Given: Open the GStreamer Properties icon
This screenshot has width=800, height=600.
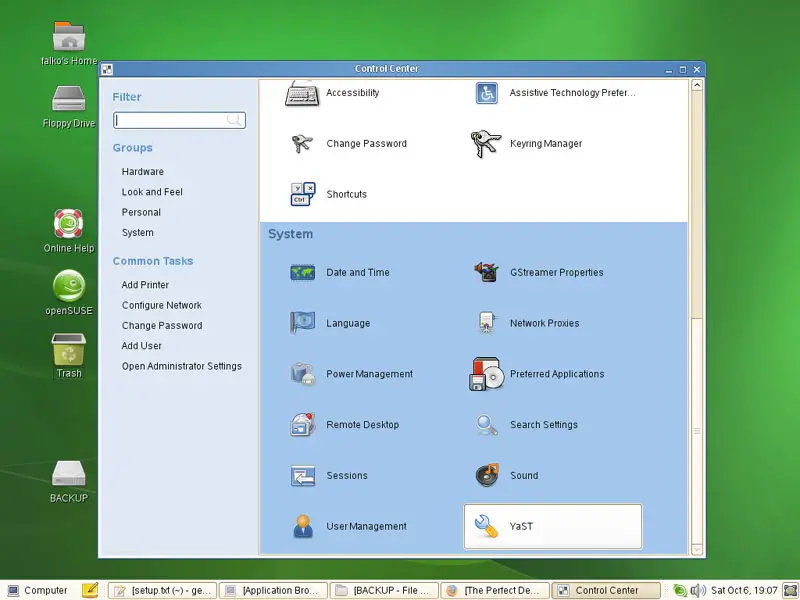Looking at the screenshot, I should click(x=486, y=272).
